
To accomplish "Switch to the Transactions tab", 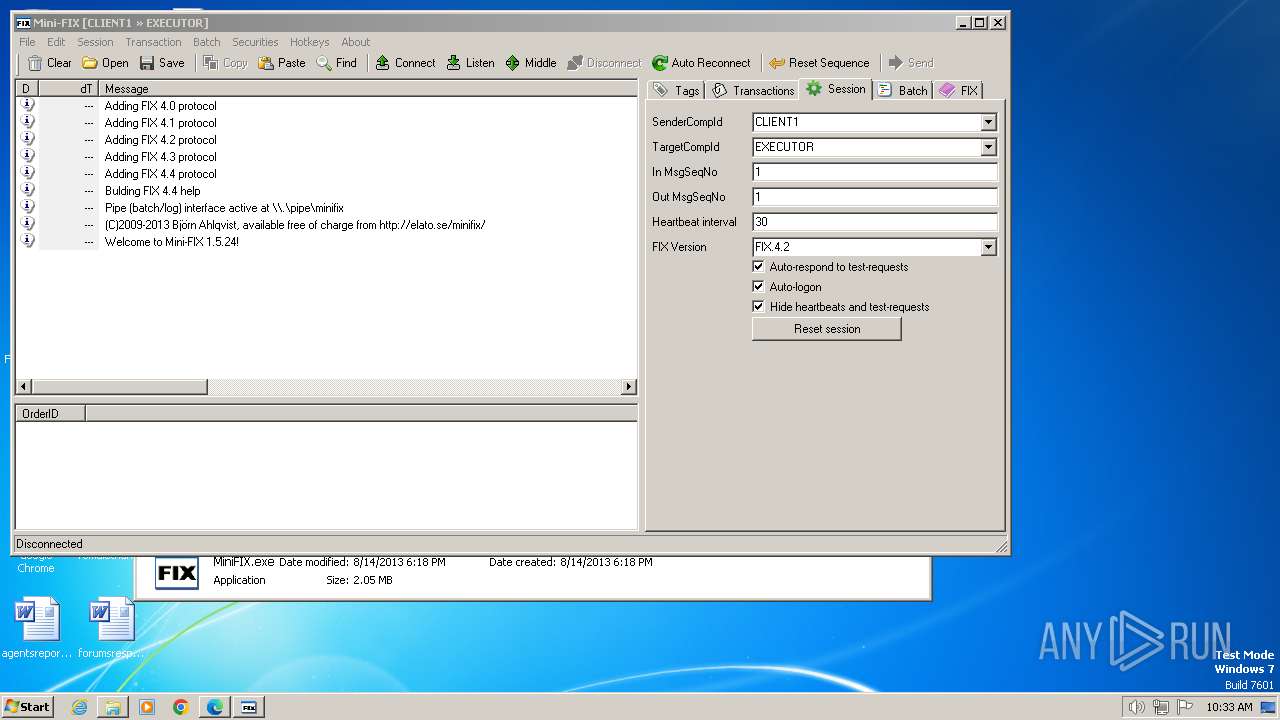I will (x=754, y=90).
